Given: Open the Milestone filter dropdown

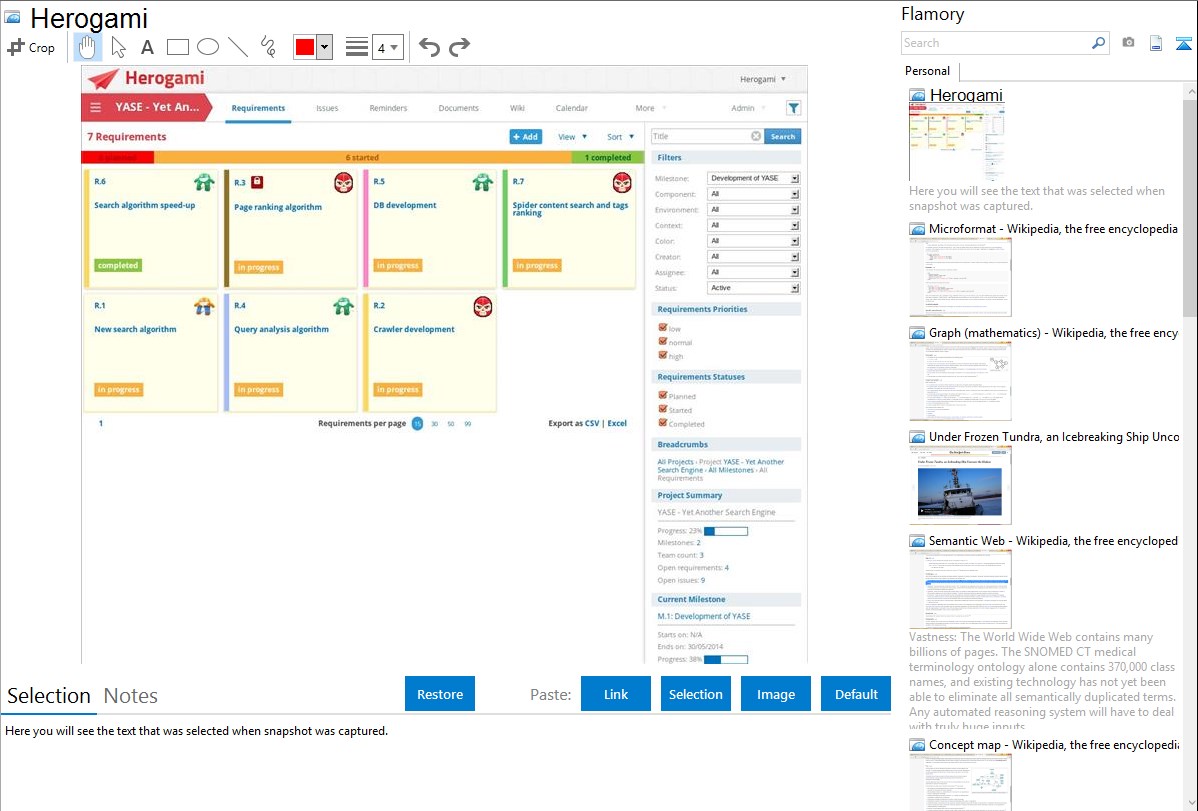Looking at the screenshot, I should tap(753, 178).
